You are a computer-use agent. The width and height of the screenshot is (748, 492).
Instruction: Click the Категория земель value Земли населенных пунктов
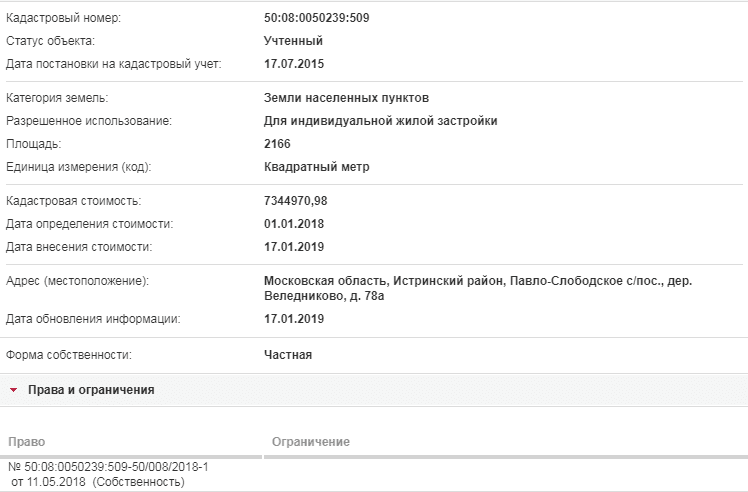point(346,98)
